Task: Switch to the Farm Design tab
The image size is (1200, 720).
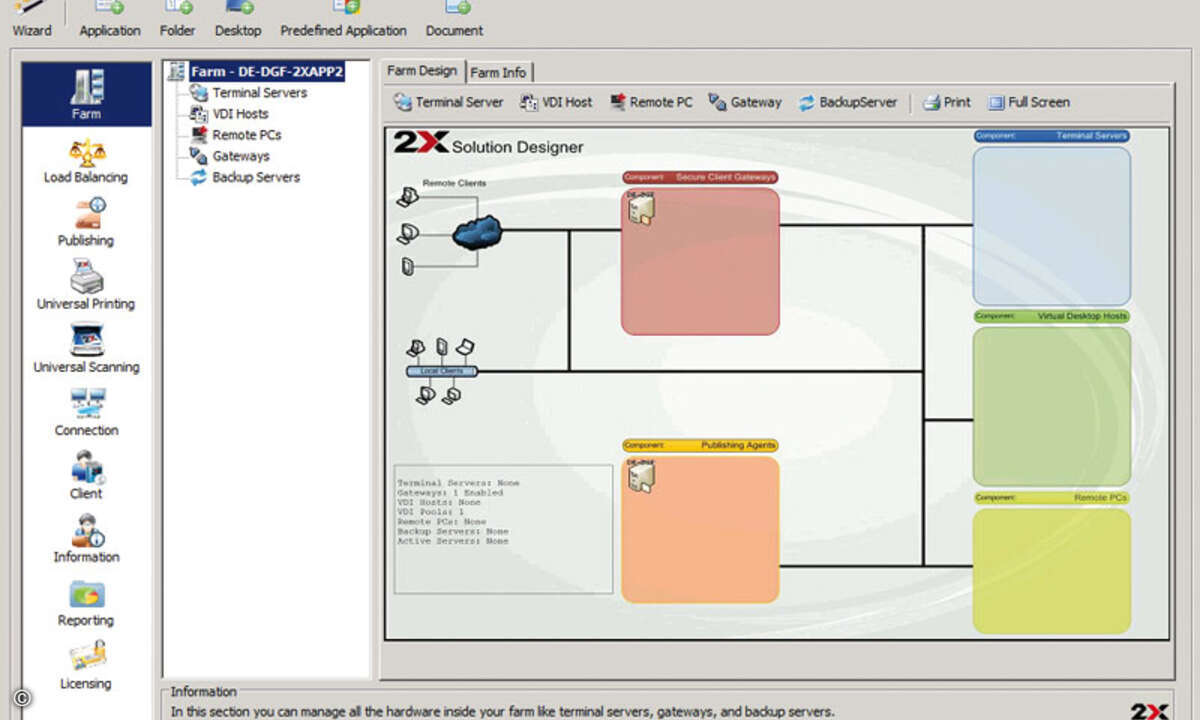Action: tap(421, 71)
